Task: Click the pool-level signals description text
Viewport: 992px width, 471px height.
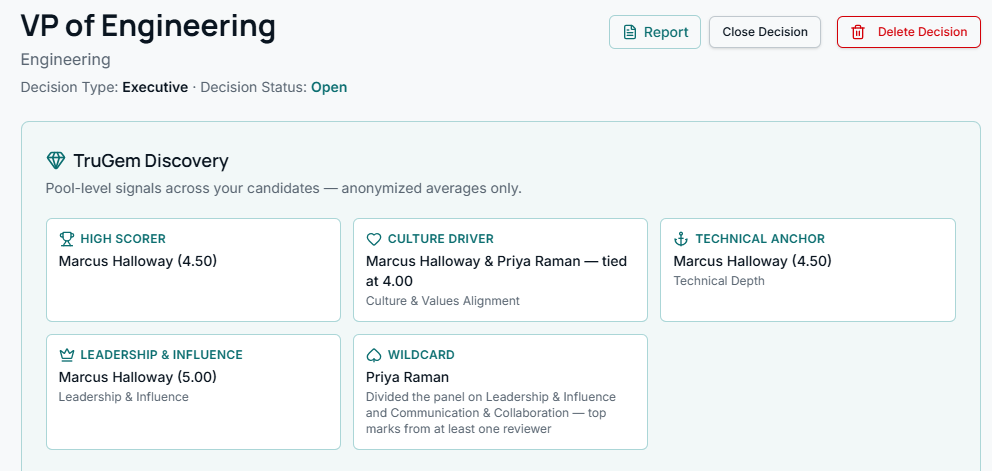Action: pyautogui.click(x=283, y=189)
